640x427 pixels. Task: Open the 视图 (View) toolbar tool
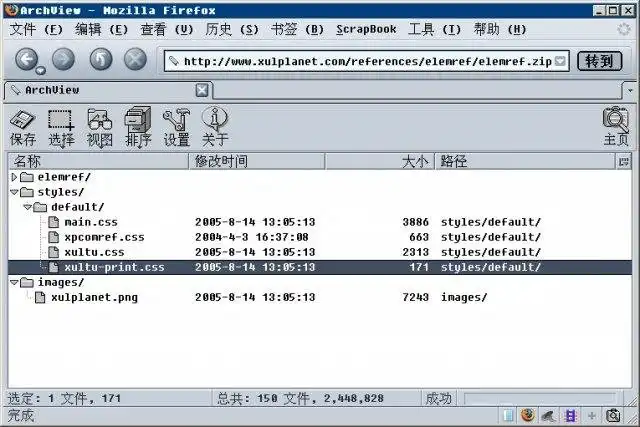tap(100, 127)
